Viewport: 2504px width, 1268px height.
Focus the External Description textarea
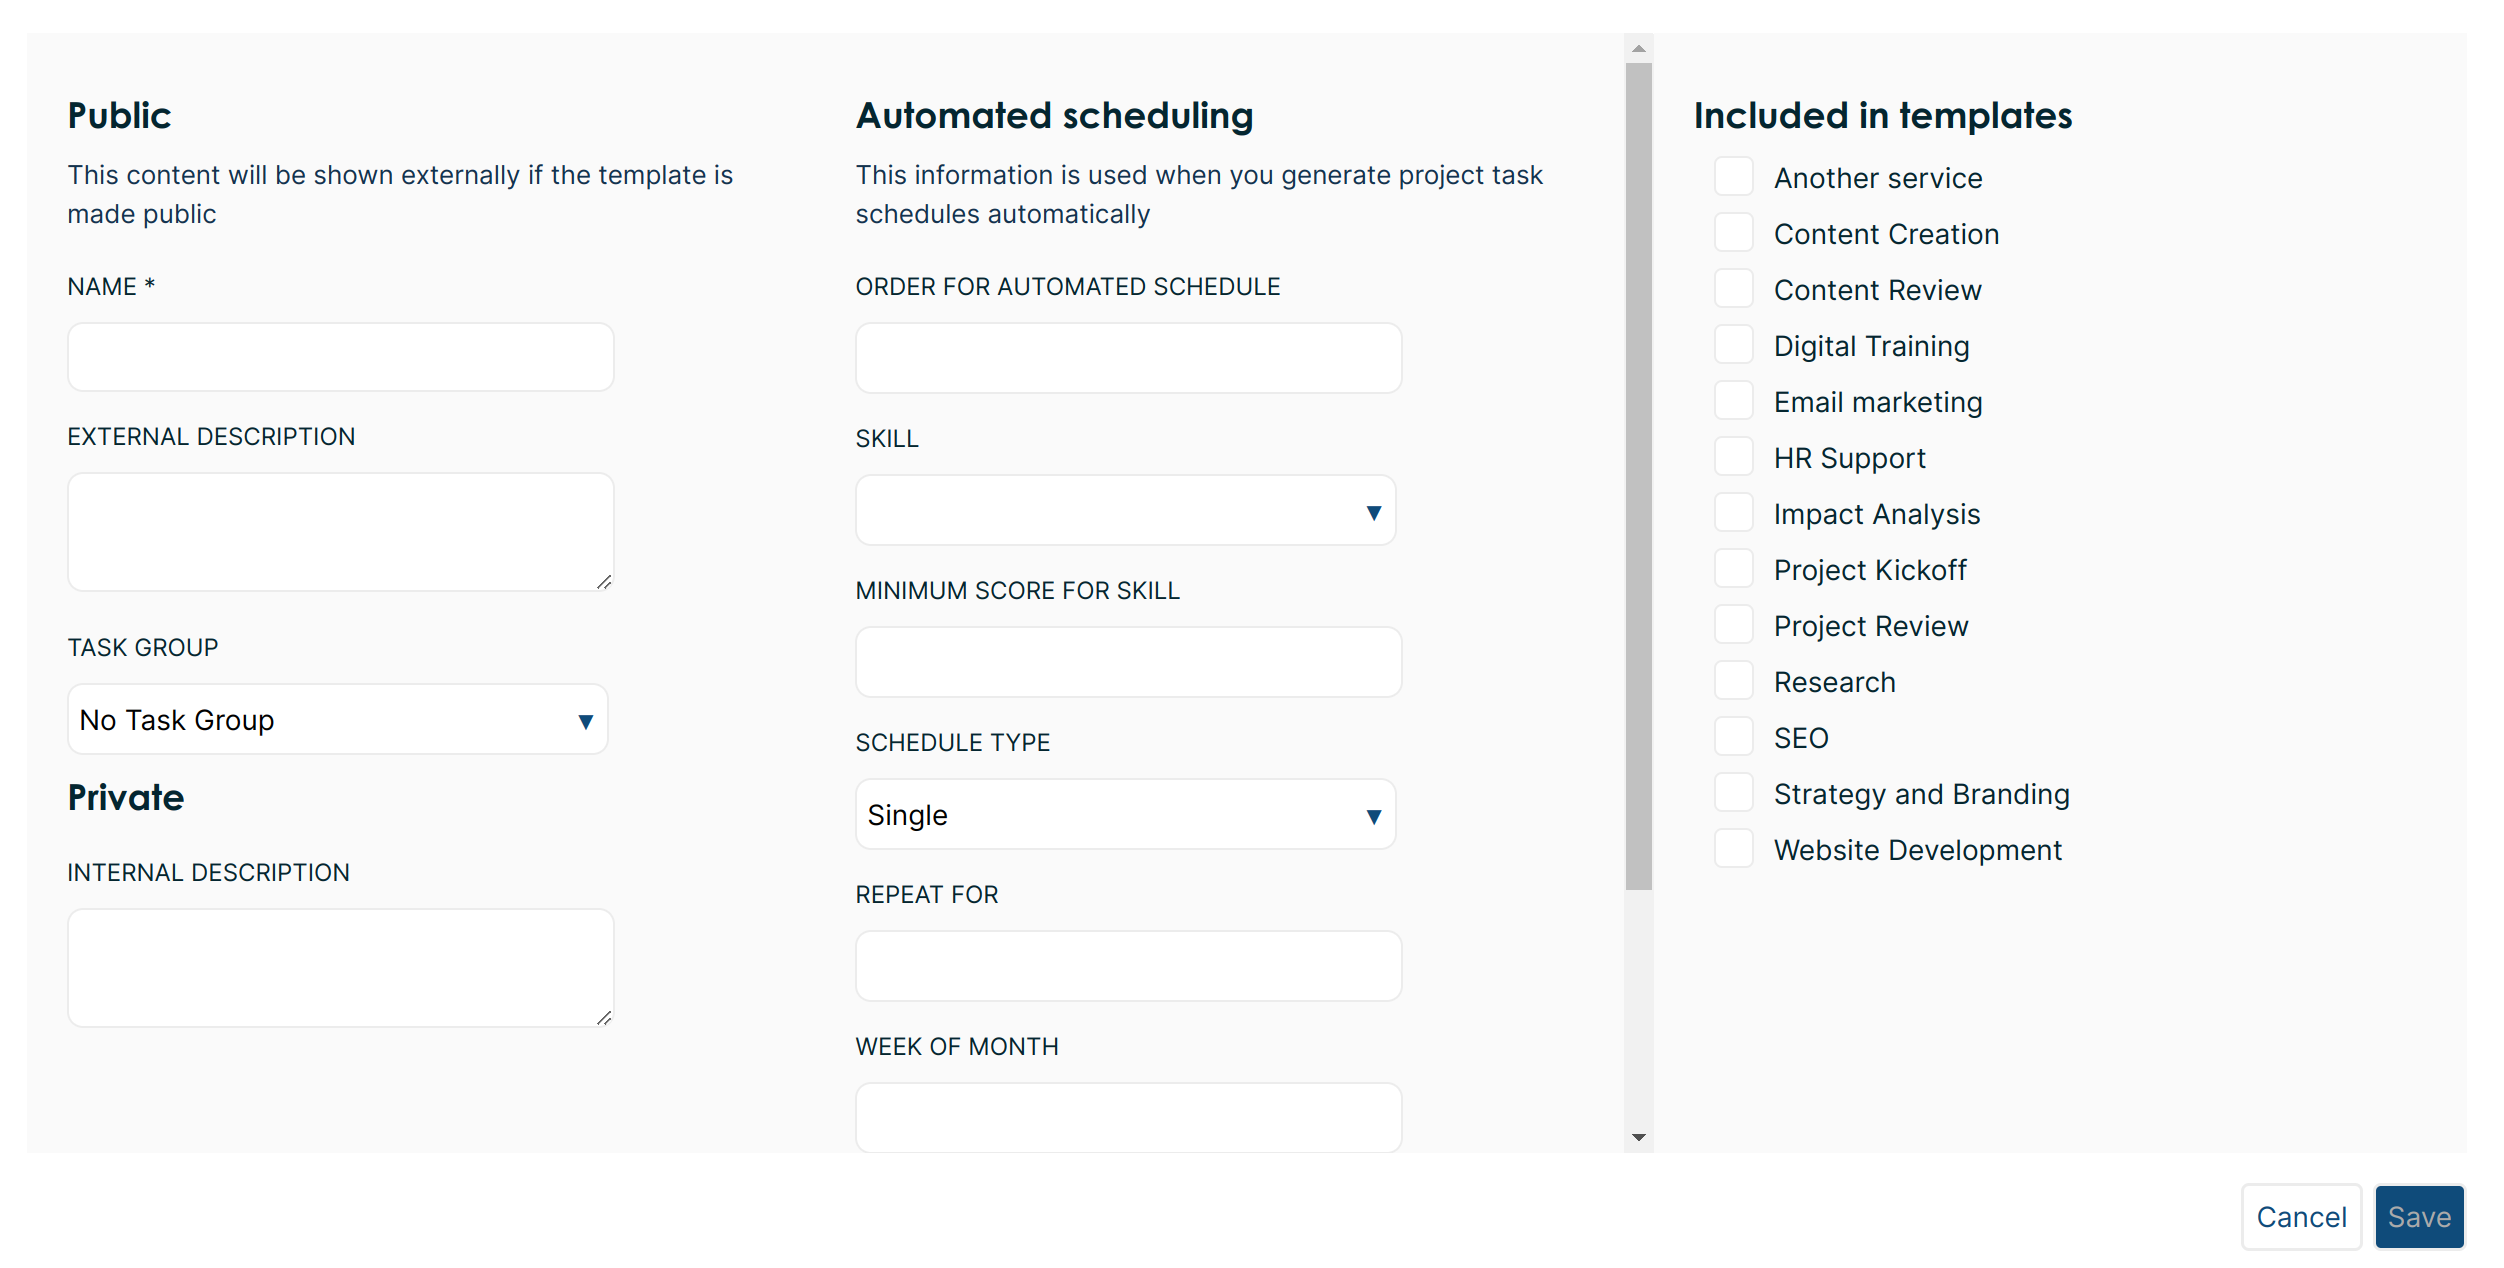coord(340,532)
